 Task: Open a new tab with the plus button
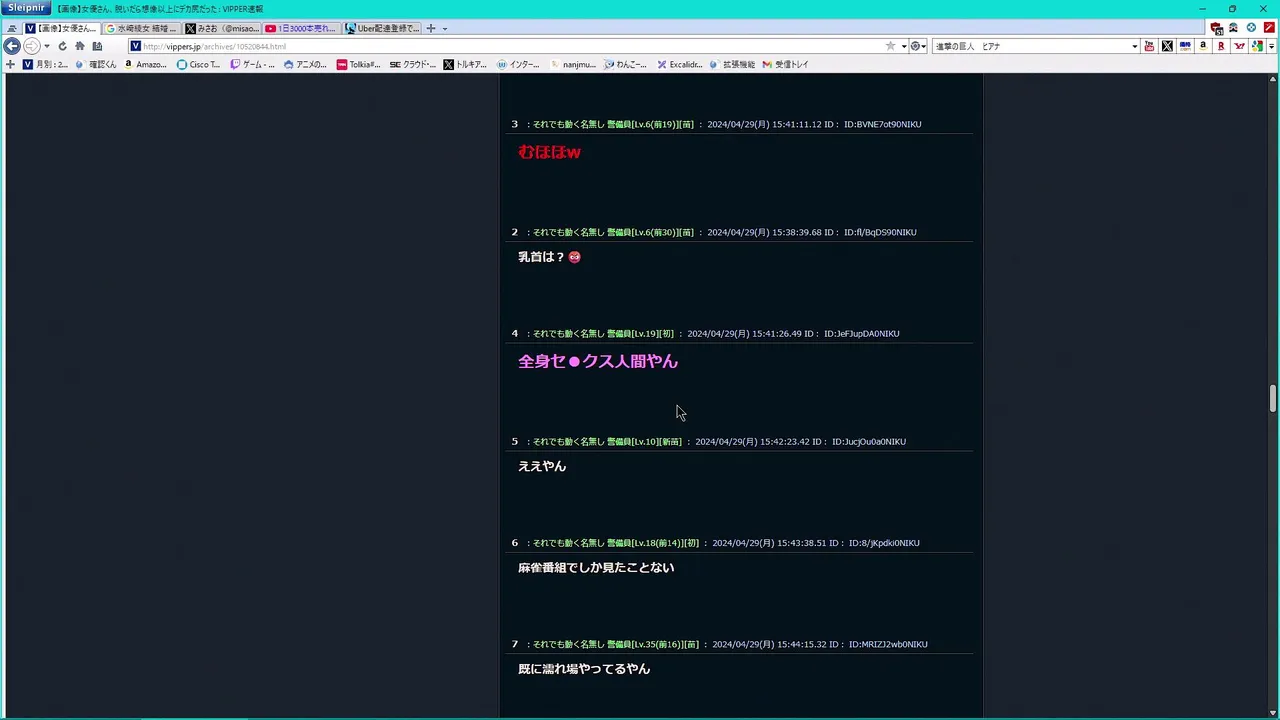coord(431,28)
